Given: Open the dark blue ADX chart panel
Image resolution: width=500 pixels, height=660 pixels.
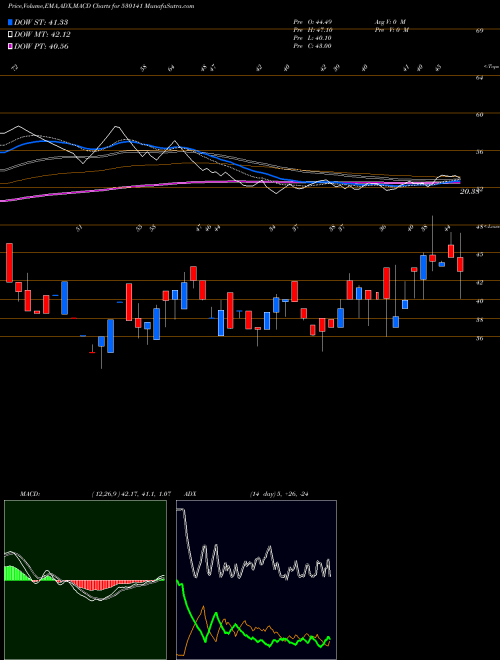Looking at the screenshot, I should point(256,580).
